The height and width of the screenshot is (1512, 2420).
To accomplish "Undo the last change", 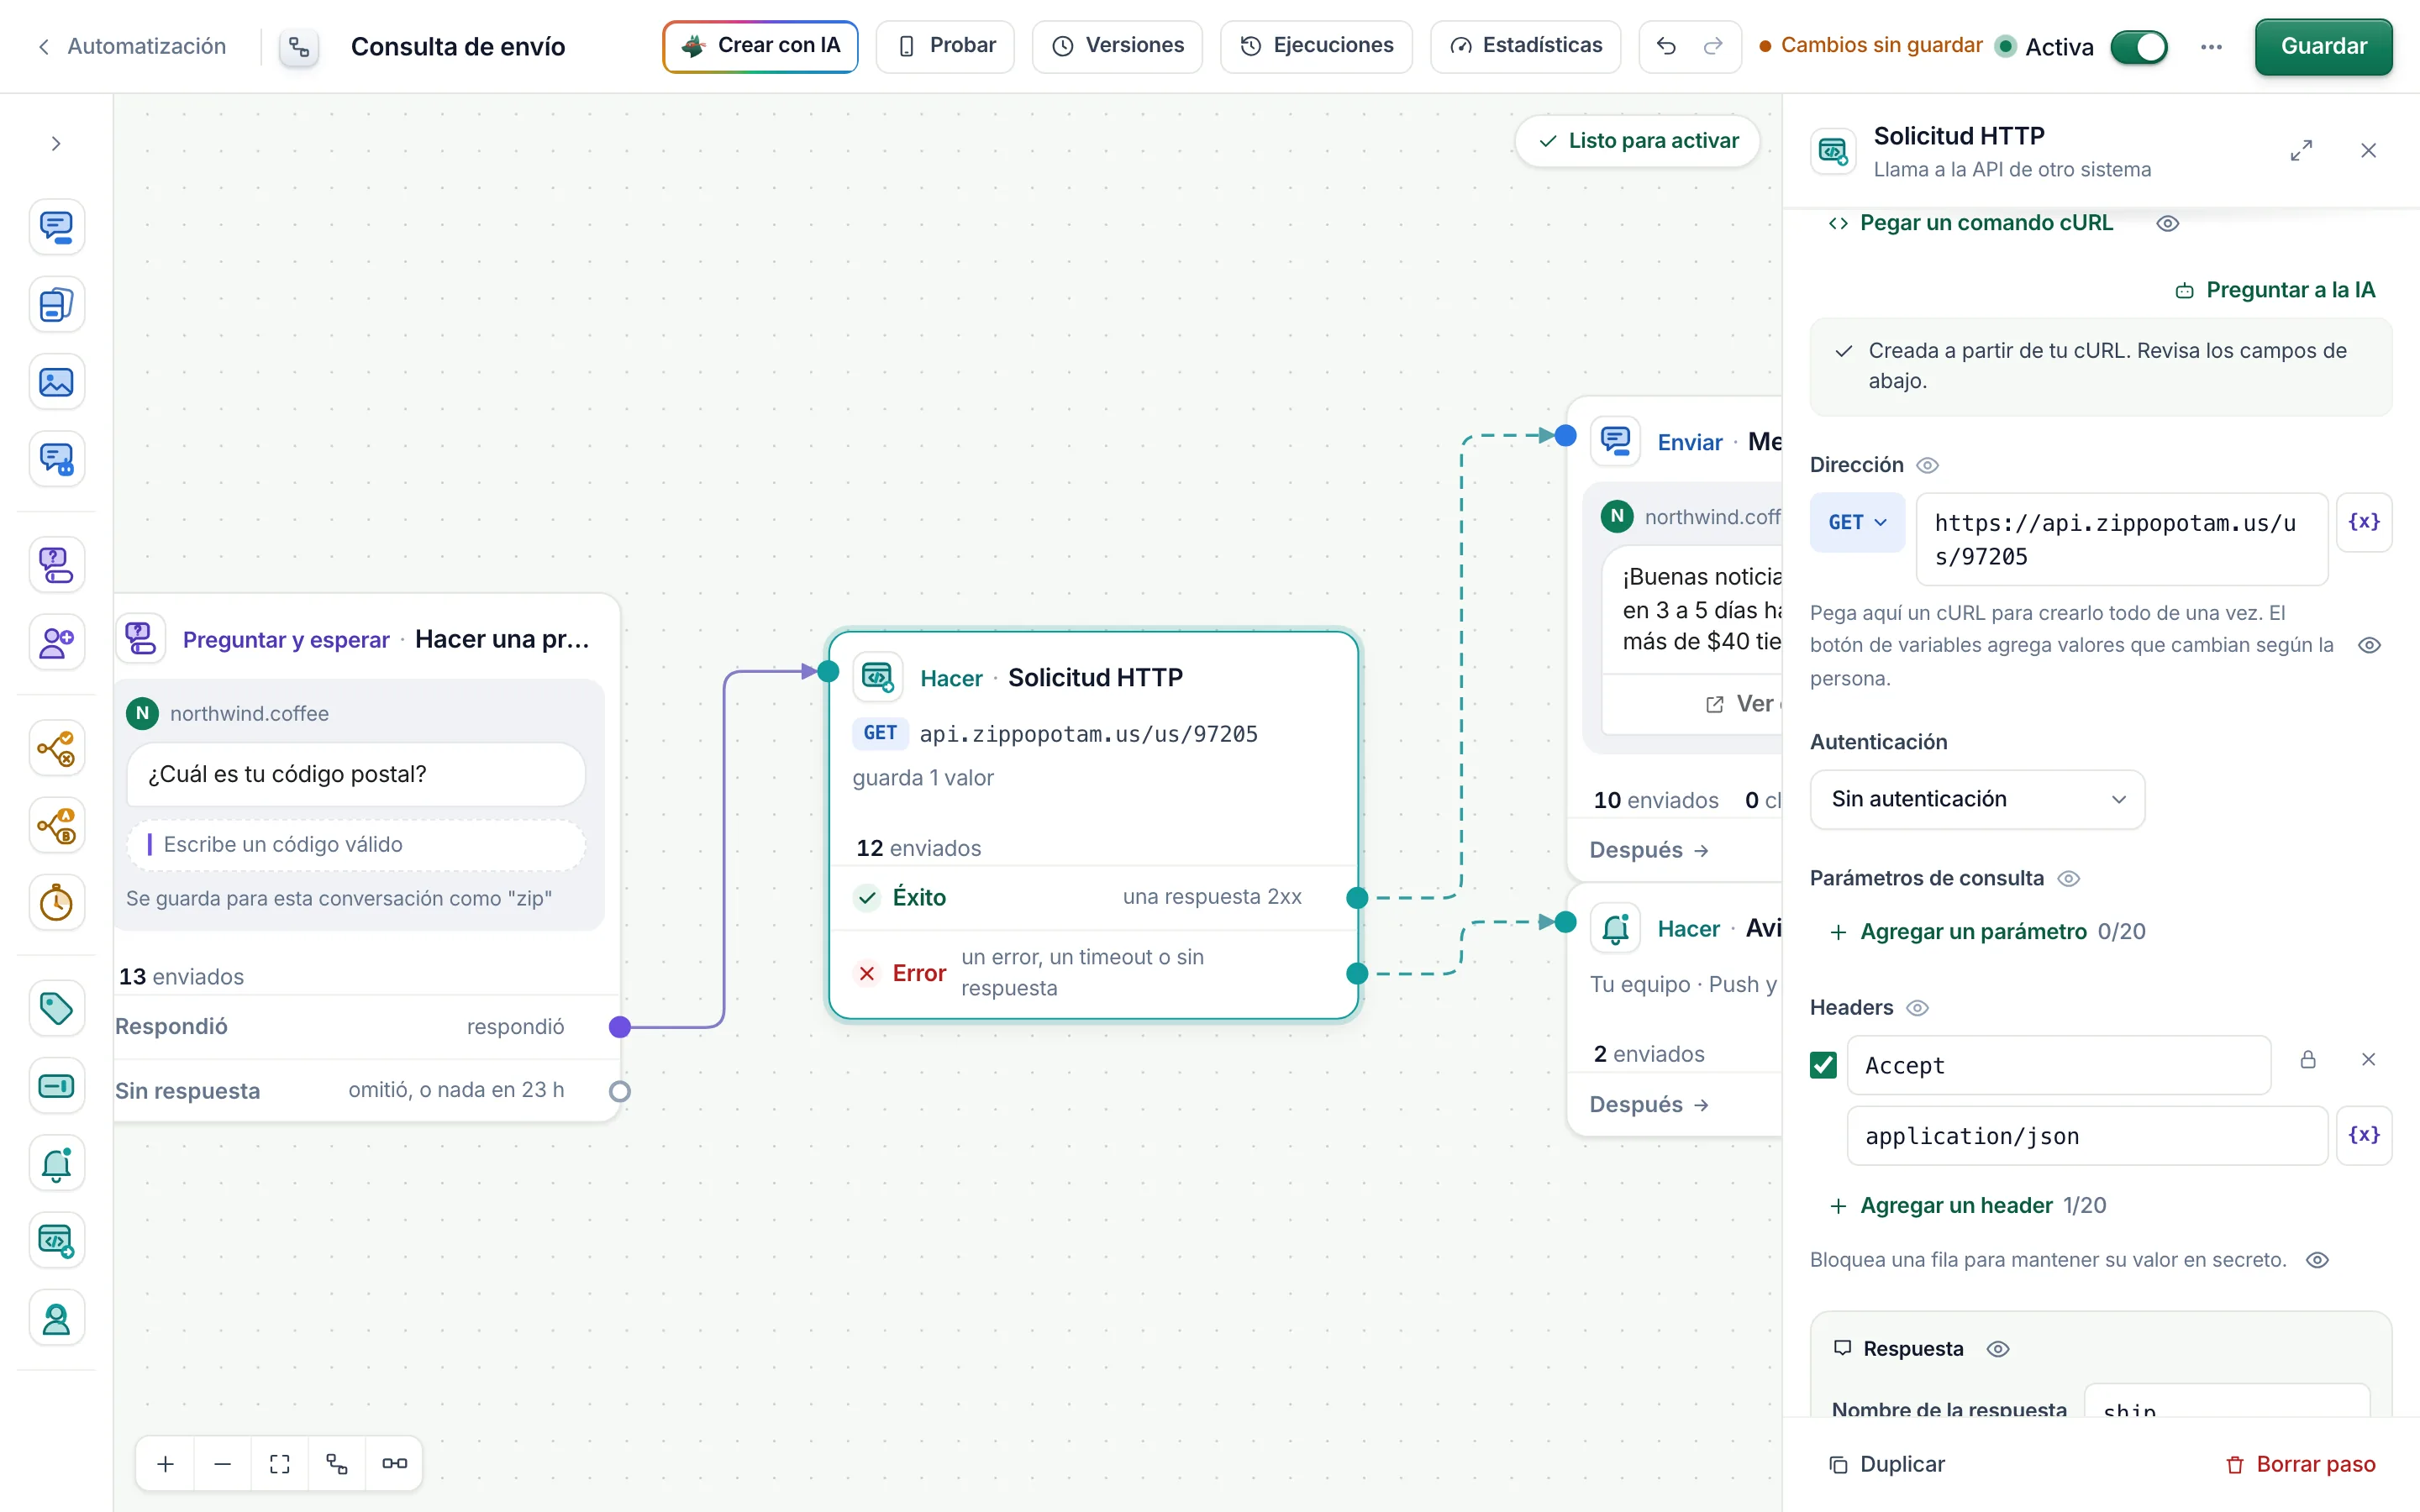I will coord(1666,46).
